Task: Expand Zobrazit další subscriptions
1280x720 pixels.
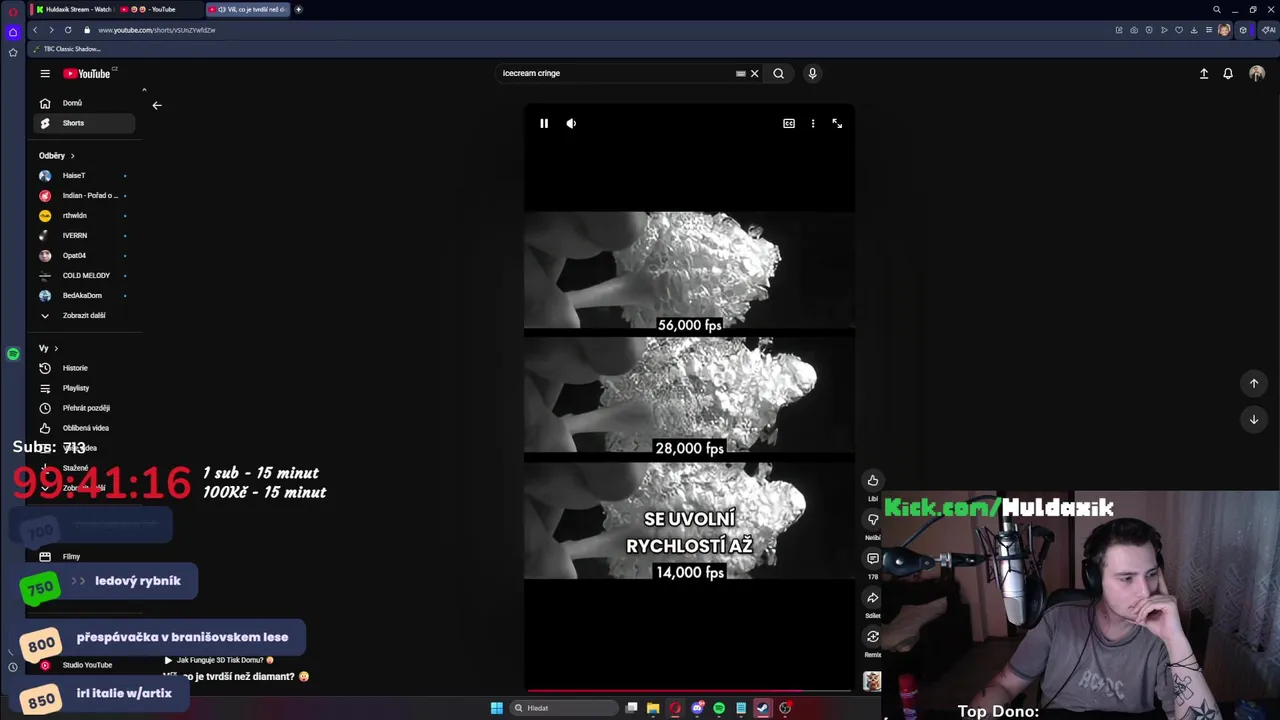Action: tap(84, 316)
